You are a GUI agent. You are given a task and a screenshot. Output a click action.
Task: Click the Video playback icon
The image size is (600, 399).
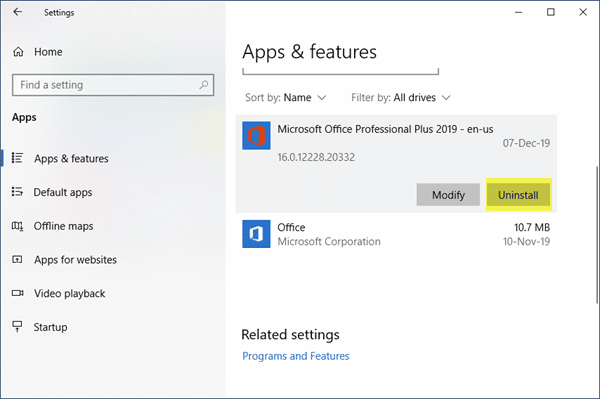pos(17,293)
